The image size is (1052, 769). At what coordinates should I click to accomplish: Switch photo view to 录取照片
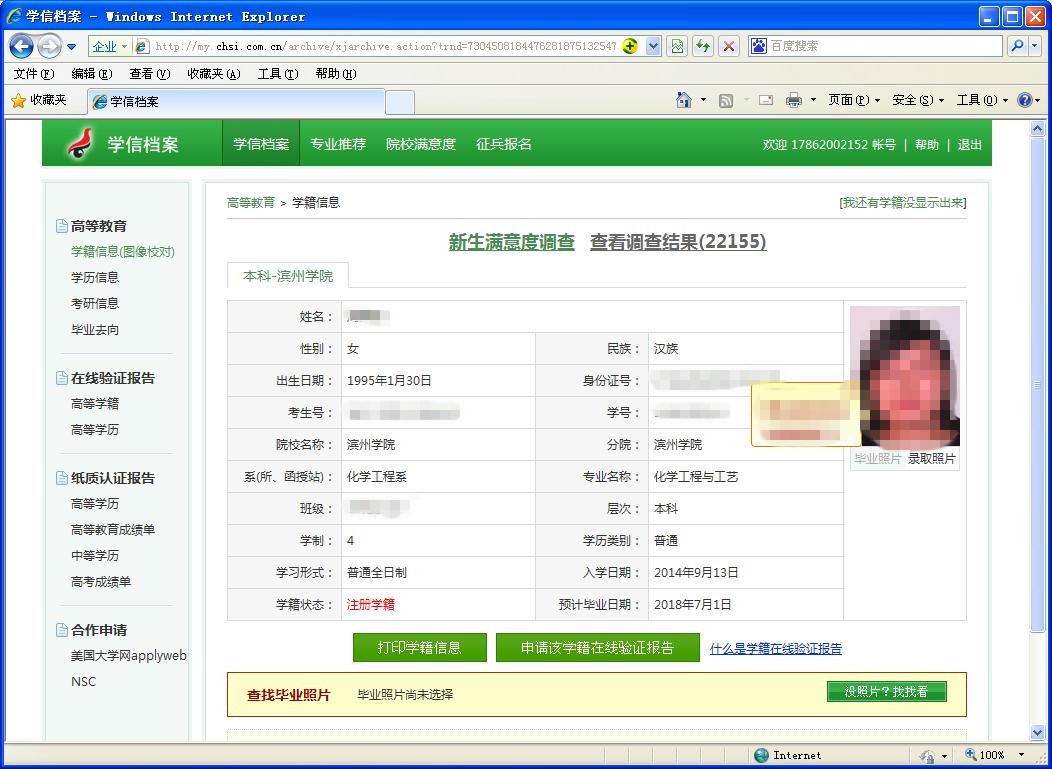[x=931, y=459]
